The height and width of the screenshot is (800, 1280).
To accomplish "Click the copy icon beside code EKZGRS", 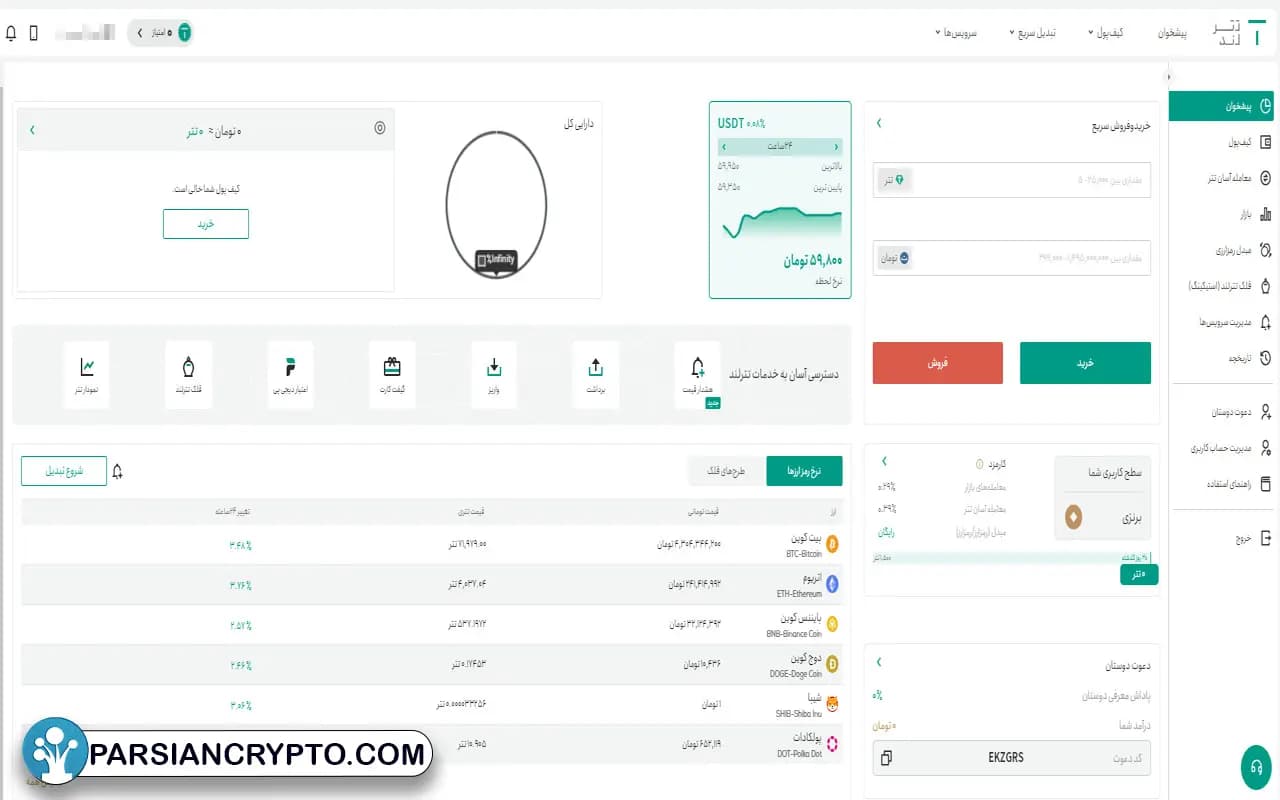I will (x=885, y=758).
